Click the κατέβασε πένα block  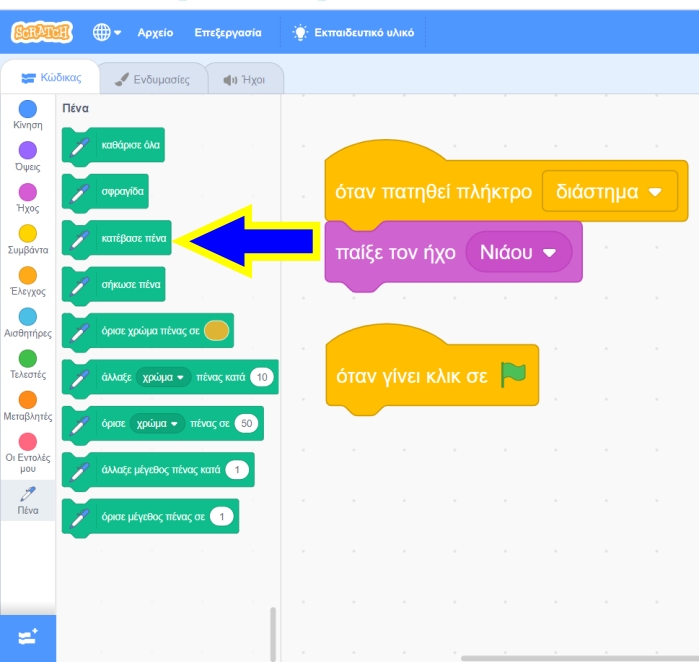[x=134, y=239]
